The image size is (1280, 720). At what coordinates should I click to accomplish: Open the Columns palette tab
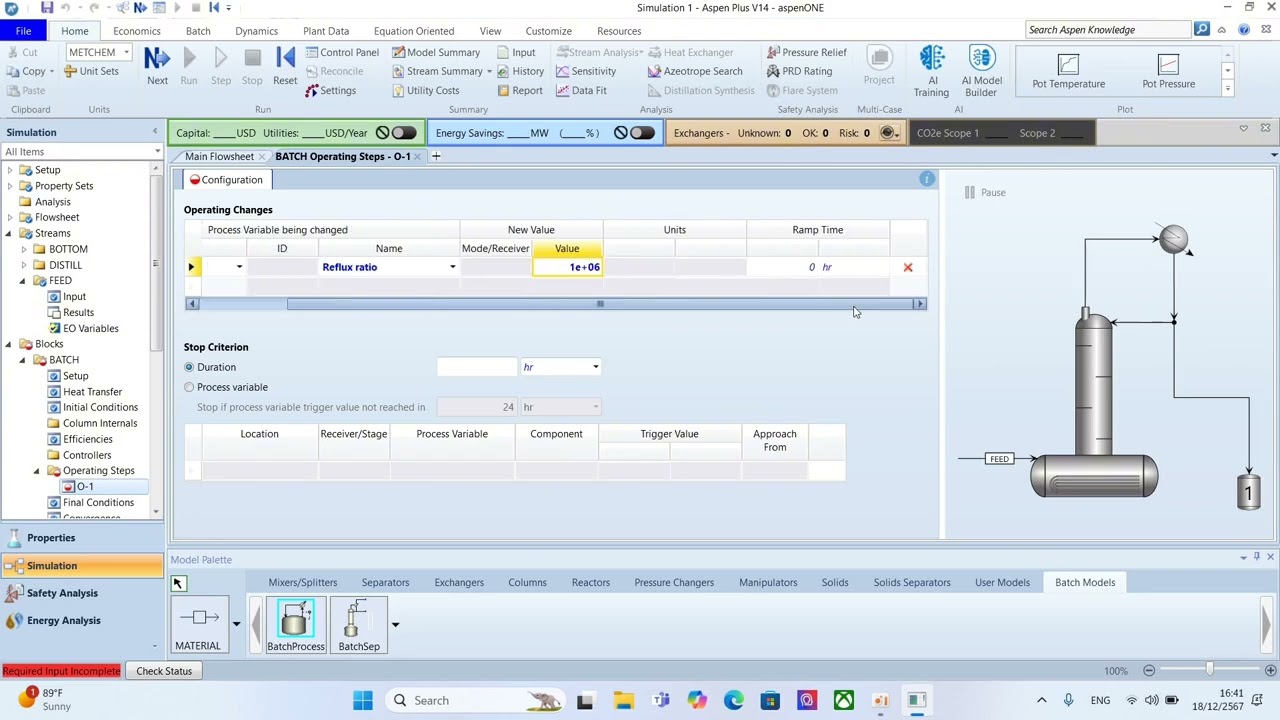pyautogui.click(x=527, y=582)
